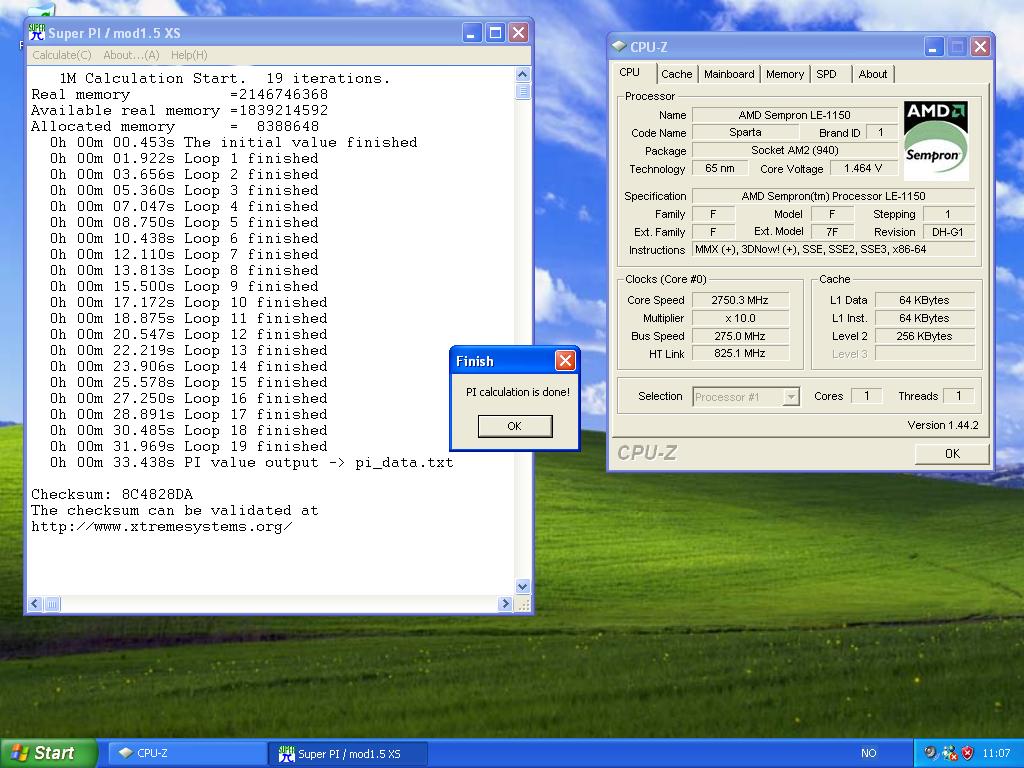This screenshot has width=1024, height=768.
Task: Click the taskbar clock showing 11:07
Action: click(996, 753)
